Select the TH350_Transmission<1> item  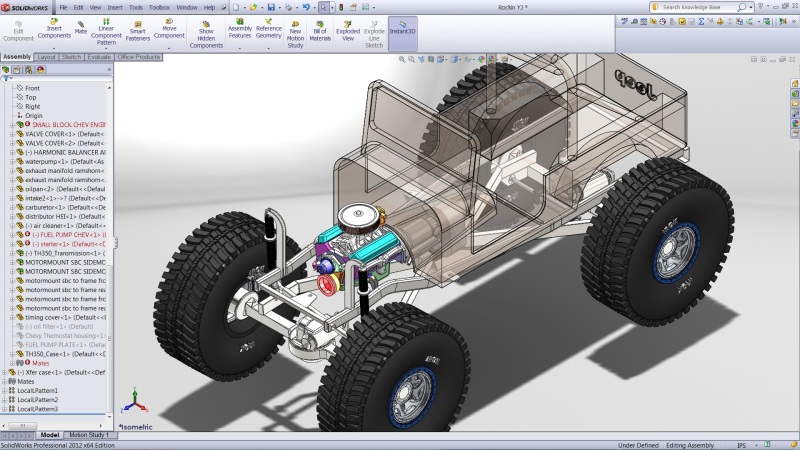[x=64, y=253]
